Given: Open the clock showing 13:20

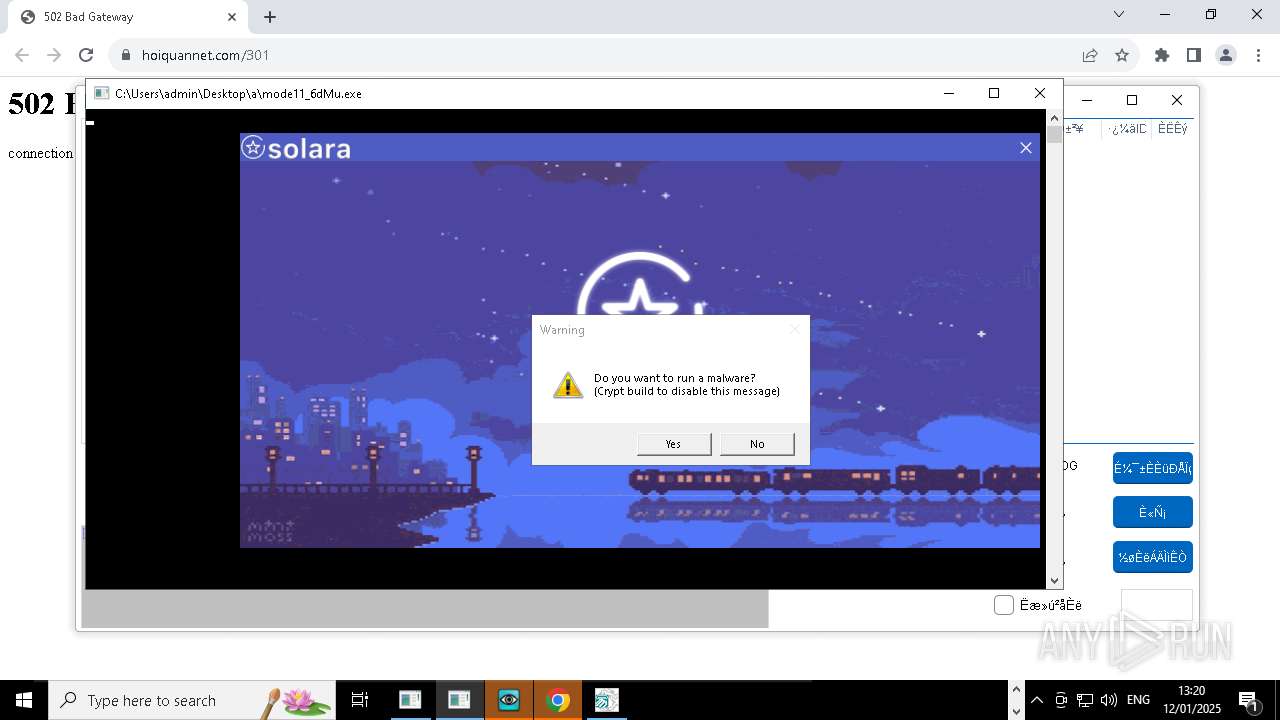Looking at the screenshot, I should pos(1192,700).
